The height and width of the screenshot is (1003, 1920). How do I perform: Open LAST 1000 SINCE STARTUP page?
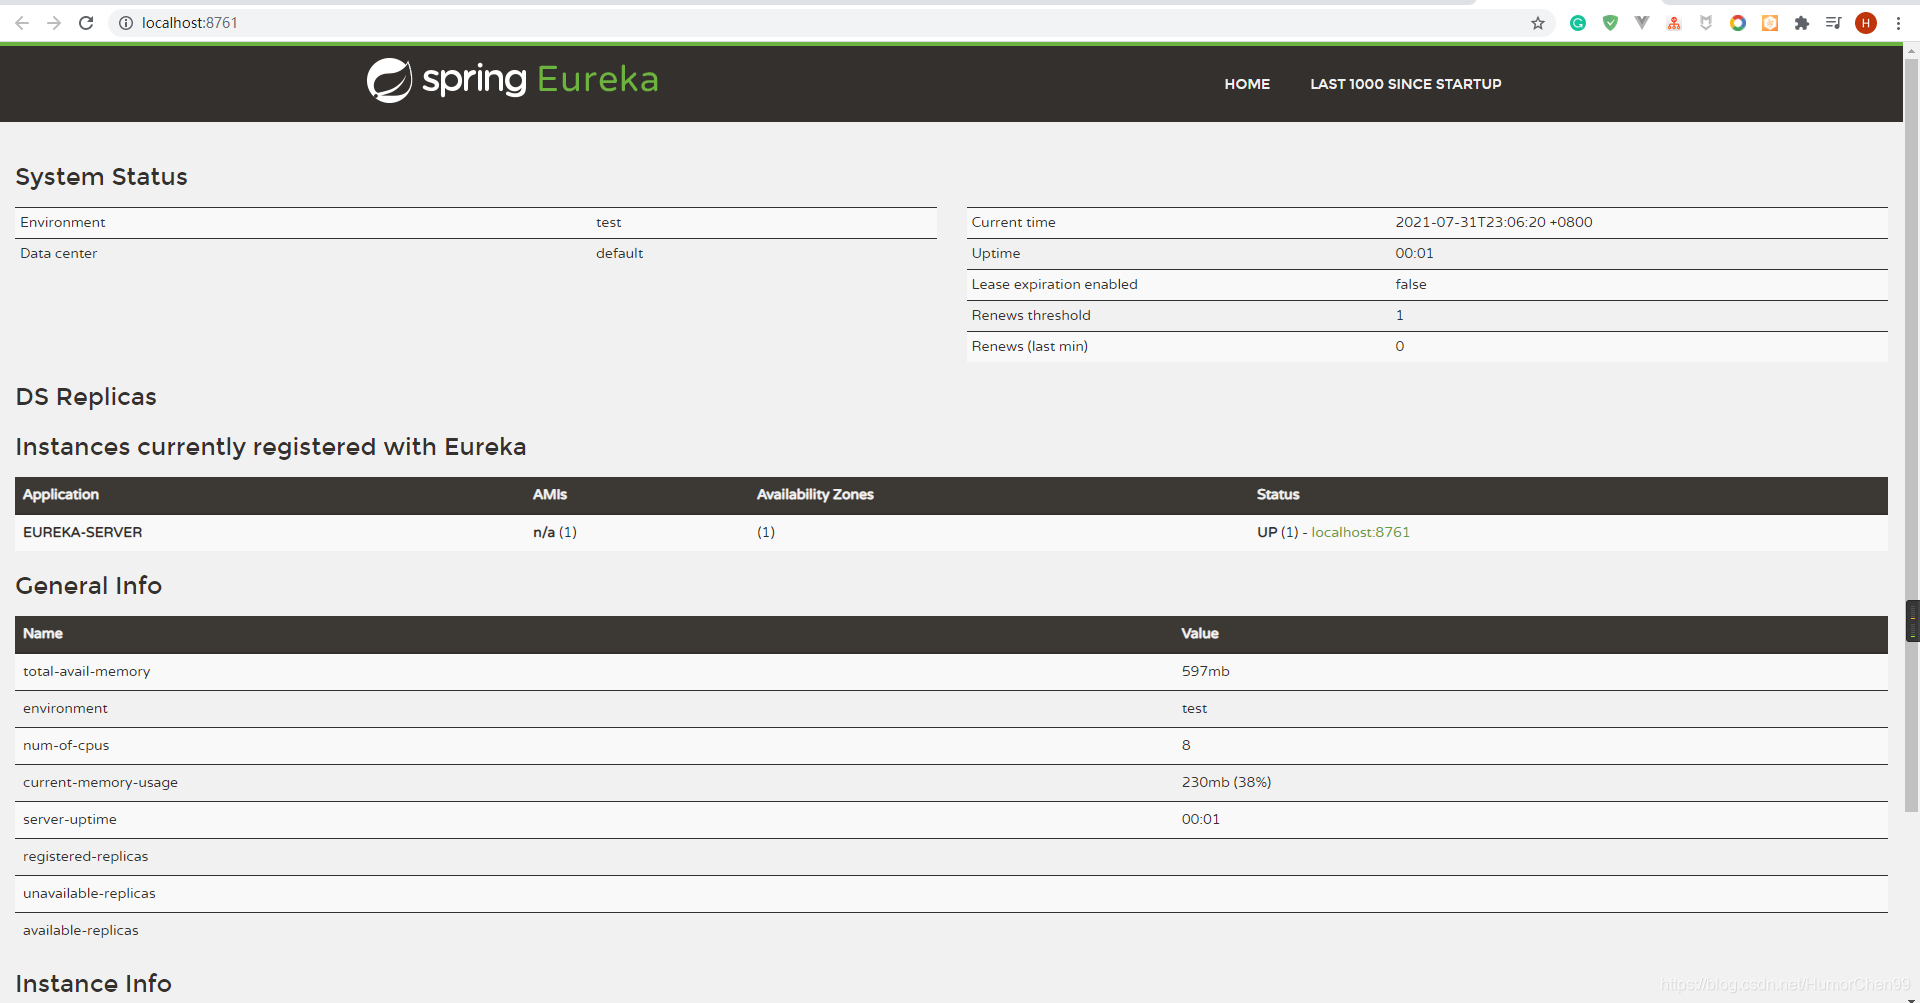tap(1406, 84)
